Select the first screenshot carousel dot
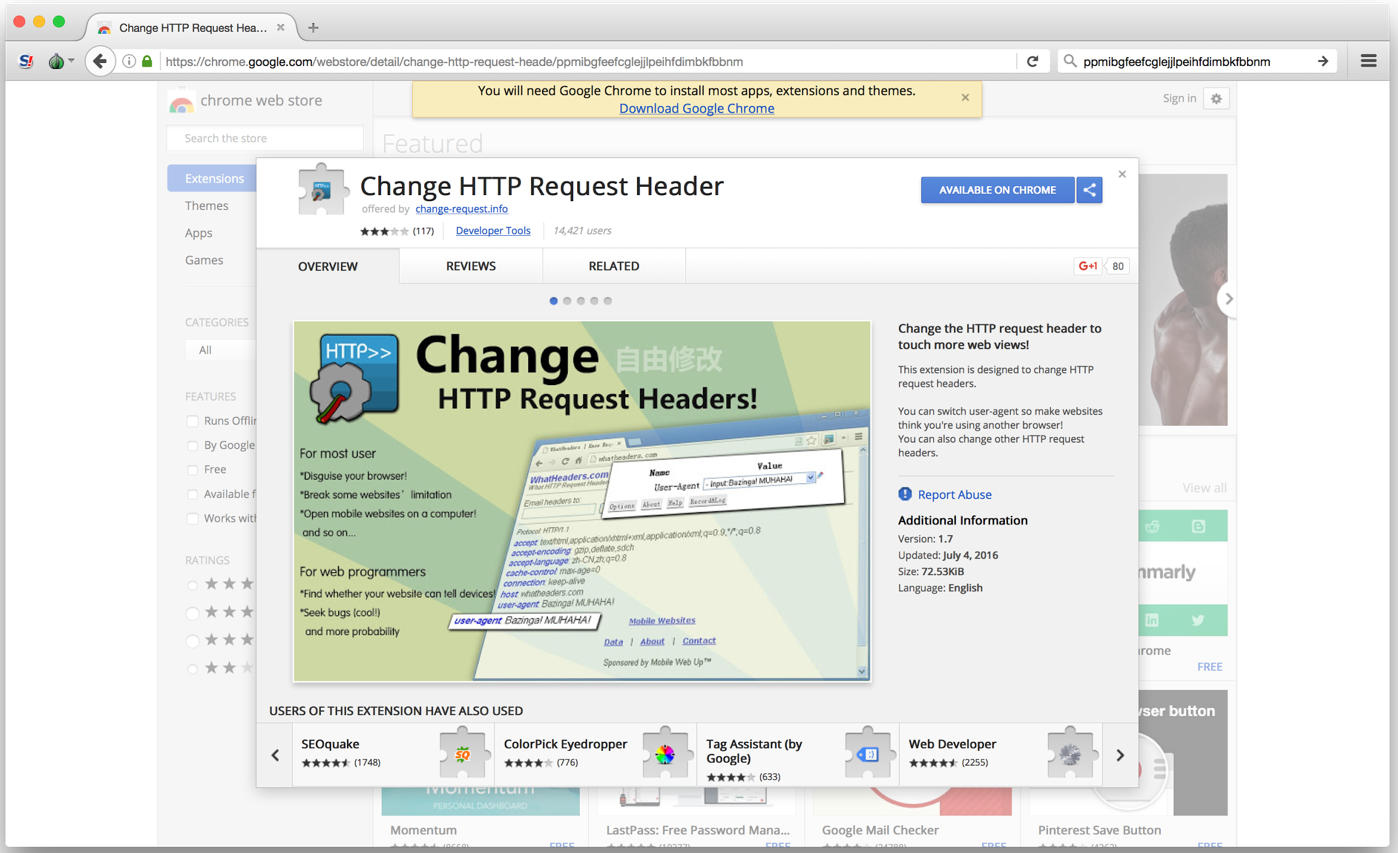1398x853 pixels. click(554, 301)
